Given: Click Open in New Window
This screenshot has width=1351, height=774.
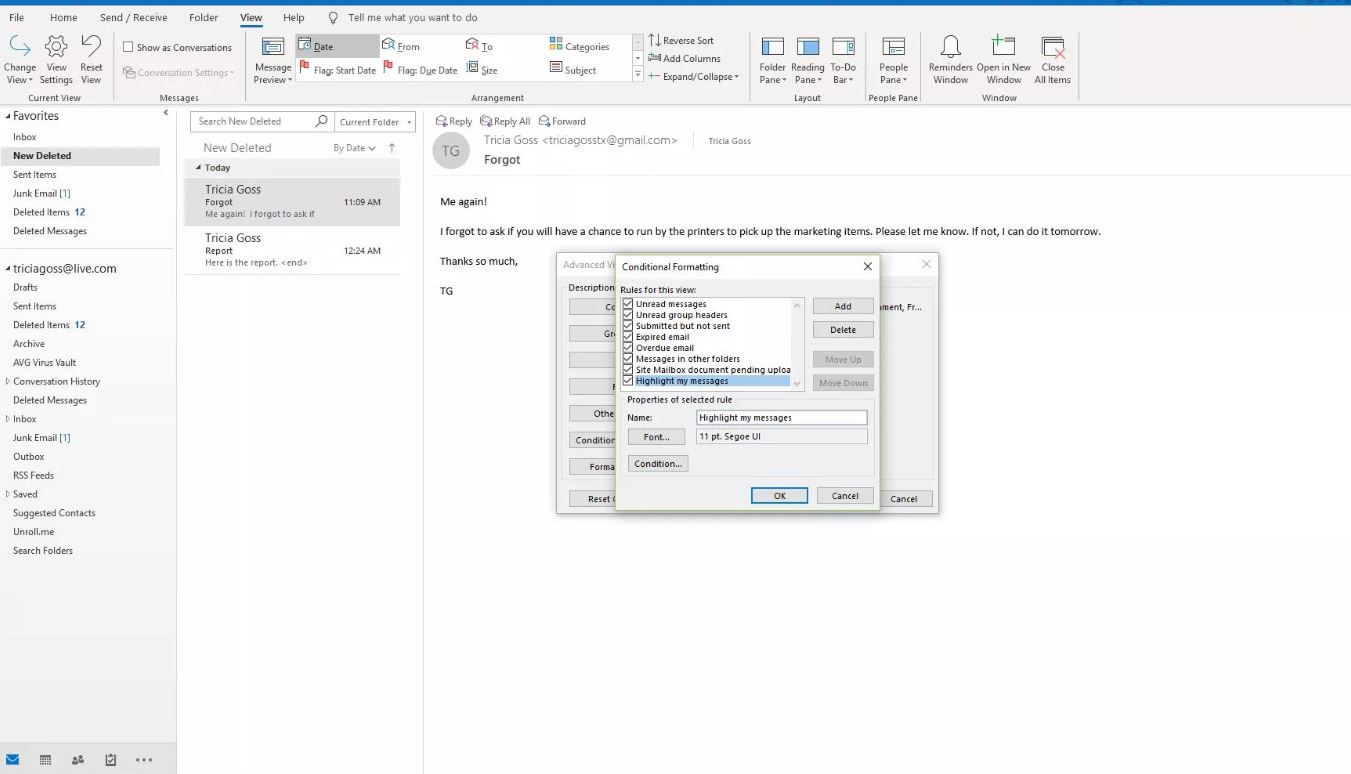Looking at the screenshot, I should pyautogui.click(x=1003, y=59).
